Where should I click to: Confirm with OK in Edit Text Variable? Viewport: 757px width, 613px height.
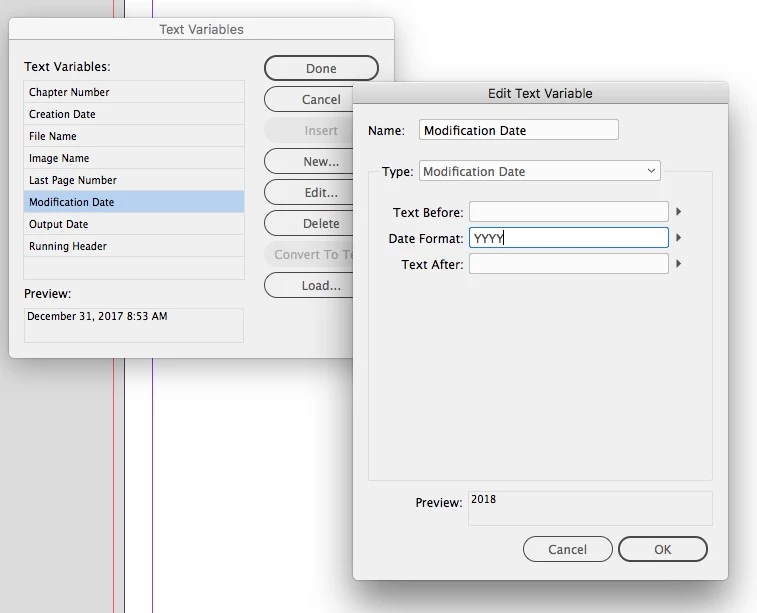click(x=663, y=549)
